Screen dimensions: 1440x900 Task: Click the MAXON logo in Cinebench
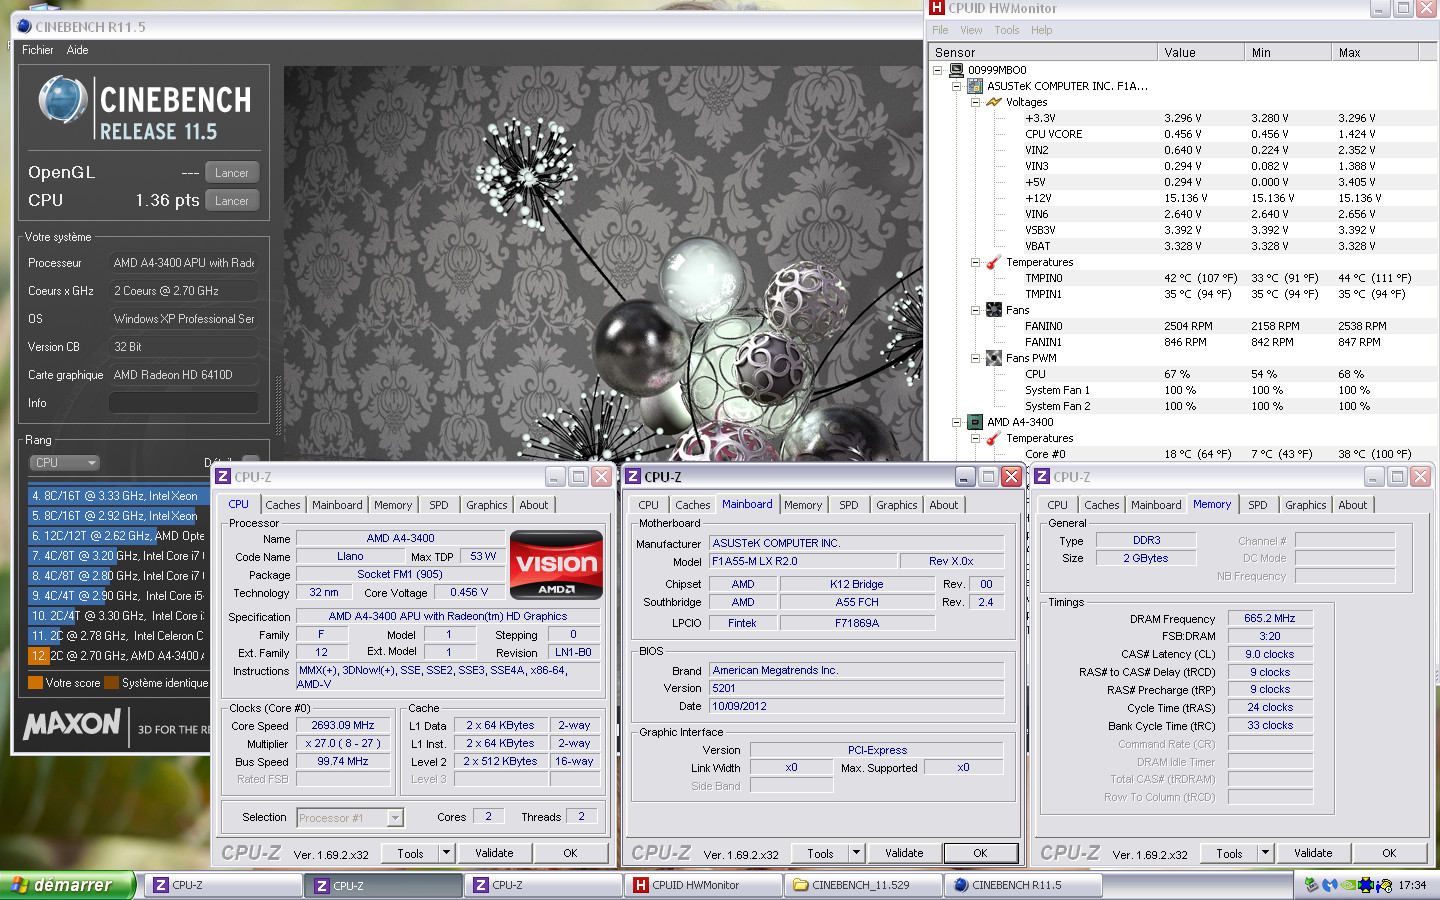tap(72, 724)
